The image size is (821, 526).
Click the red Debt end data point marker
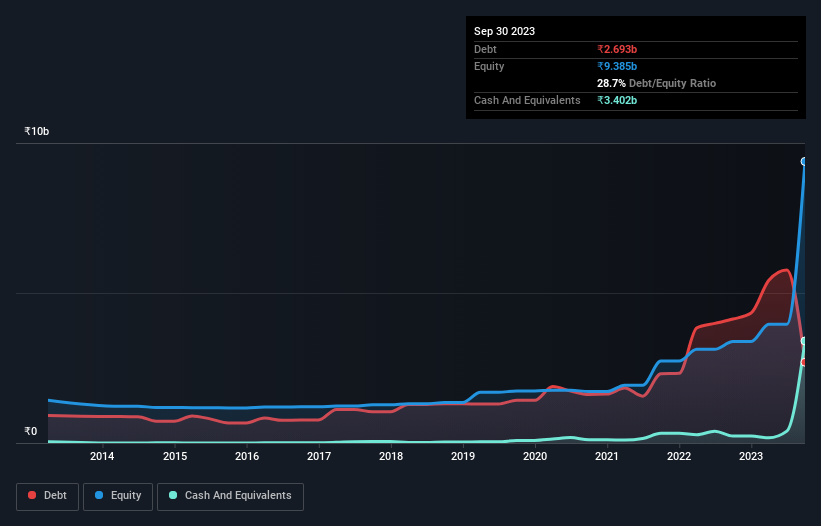(804, 362)
